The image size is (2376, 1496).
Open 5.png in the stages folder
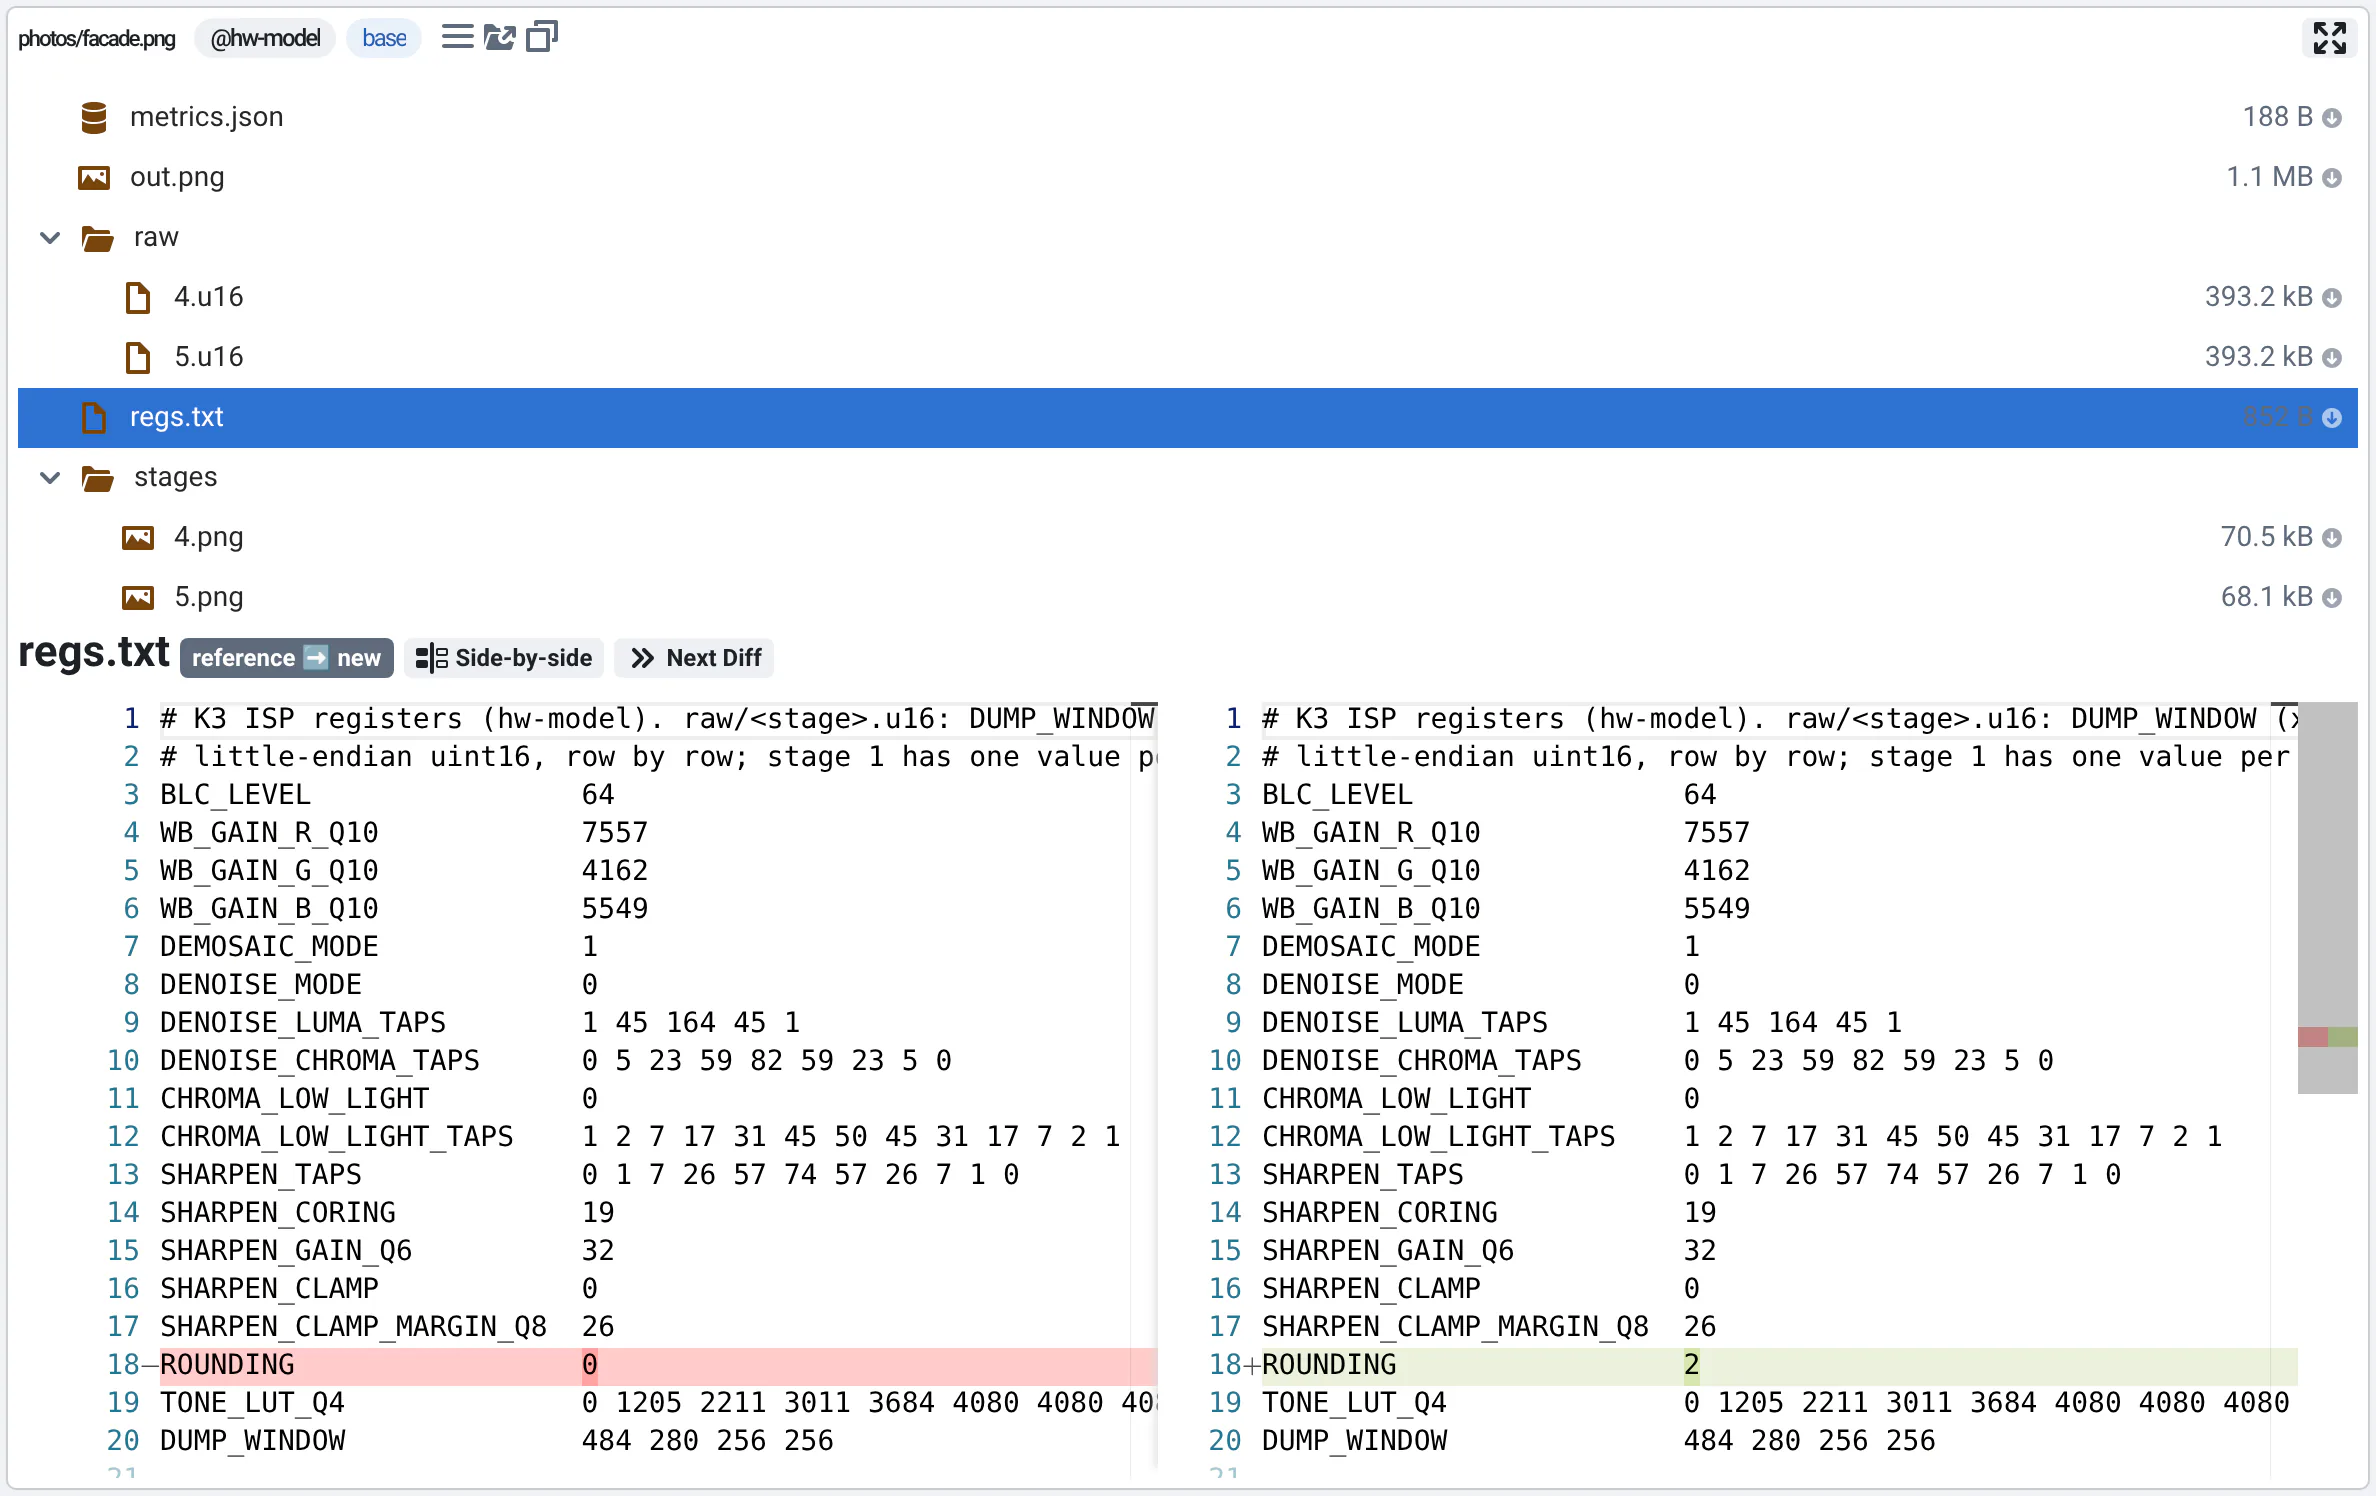tap(209, 597)
